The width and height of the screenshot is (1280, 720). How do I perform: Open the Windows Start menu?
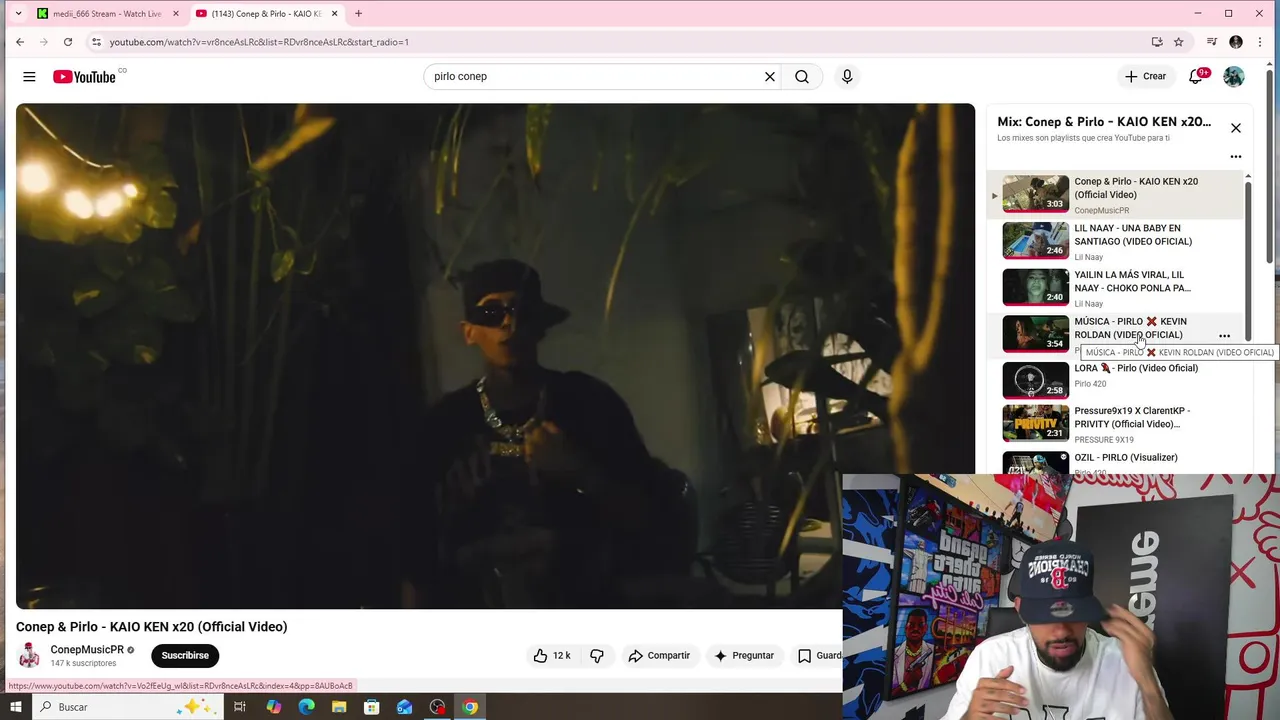pyautogui.click(x=16, y=707)
